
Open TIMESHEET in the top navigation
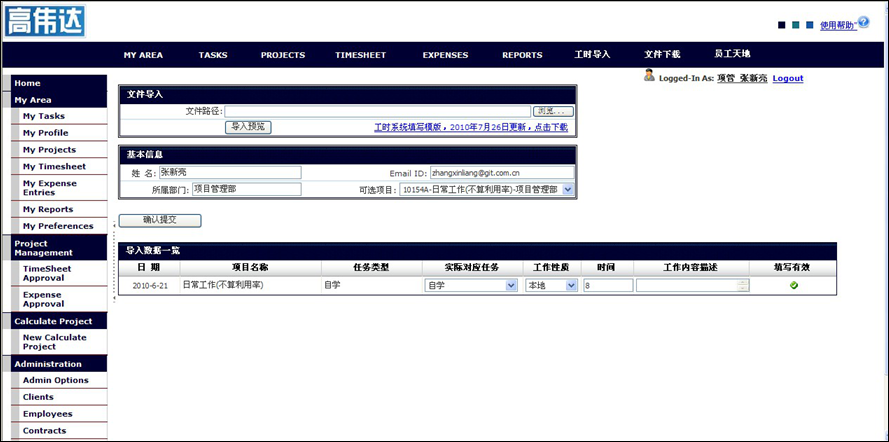pyautogui.click(x=359, y=55)
